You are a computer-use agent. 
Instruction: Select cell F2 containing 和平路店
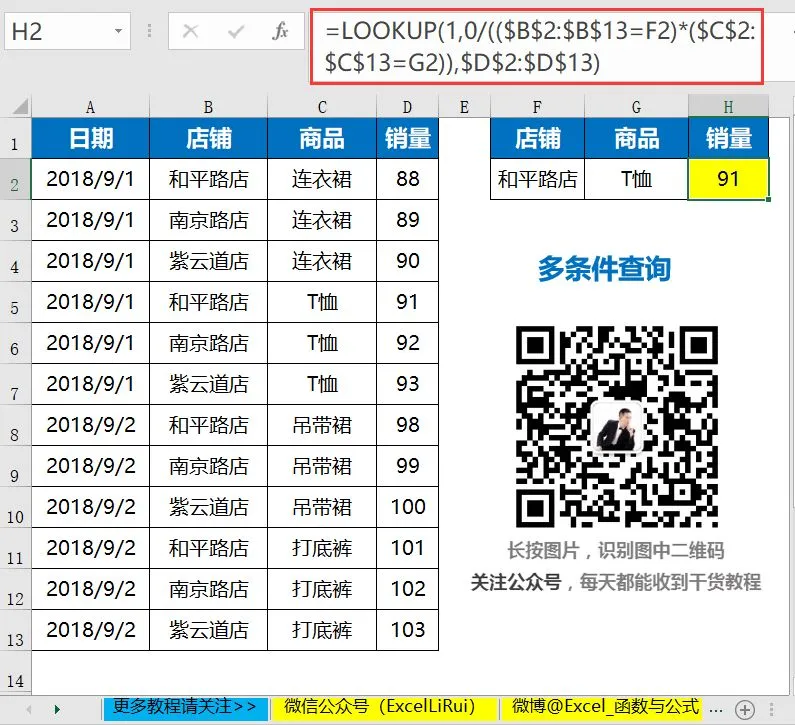(537, 179)
